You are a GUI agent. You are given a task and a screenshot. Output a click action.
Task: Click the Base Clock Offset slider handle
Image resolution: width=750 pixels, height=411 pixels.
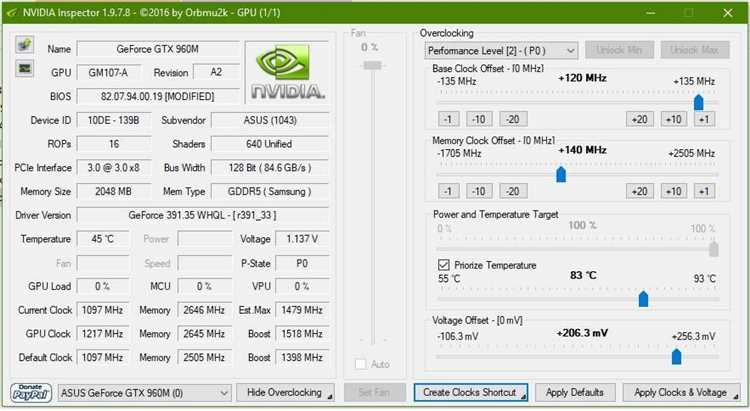698,102
